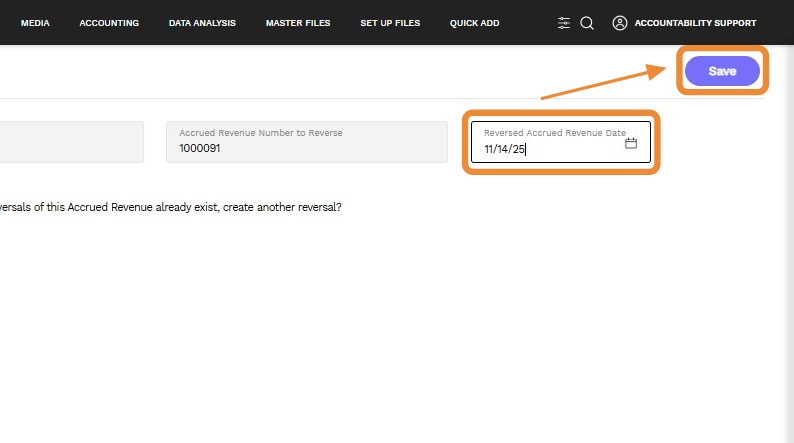The width and height of the screenshot is (794, 443).
Task: Open ACCOUNTABILITY SUPPORT account menu
Action: (x=695, y=23)
